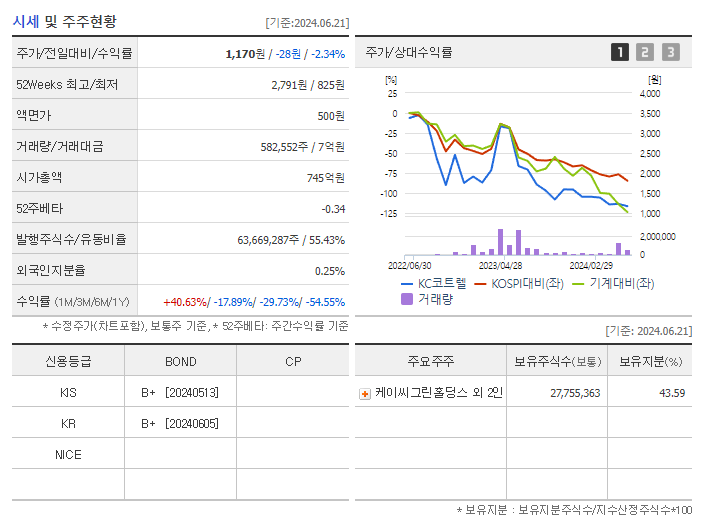702x525 pixels.
Task: Click the 시세 및 주주현황 heading
Action: click(x=65, y=21)
